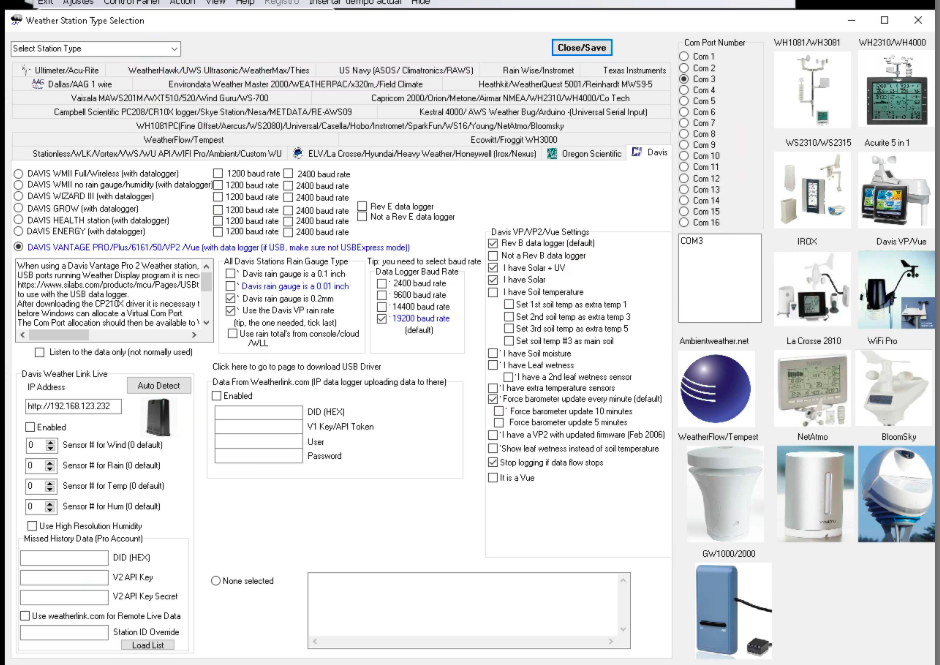Select Com 1 port radio button
The image size is (940, 665).
pos(684,56)
